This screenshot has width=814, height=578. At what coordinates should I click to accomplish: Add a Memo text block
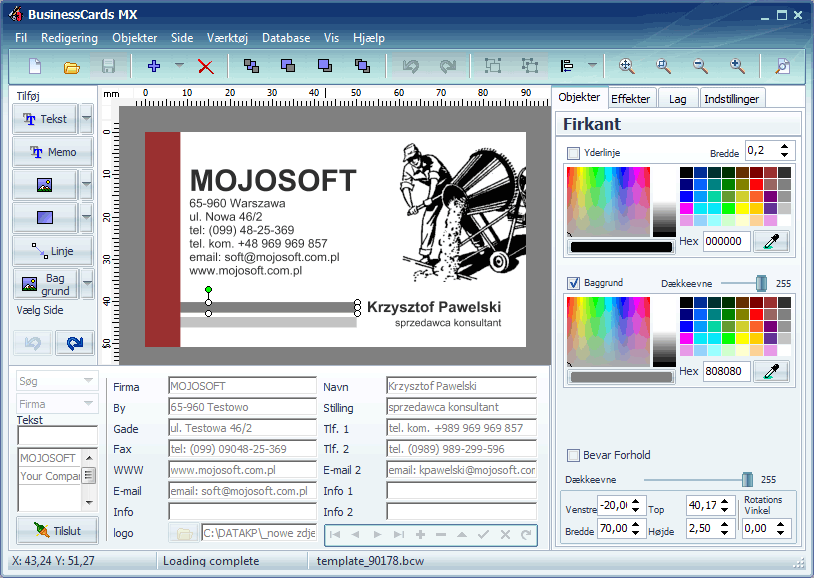tap(53, 152)
